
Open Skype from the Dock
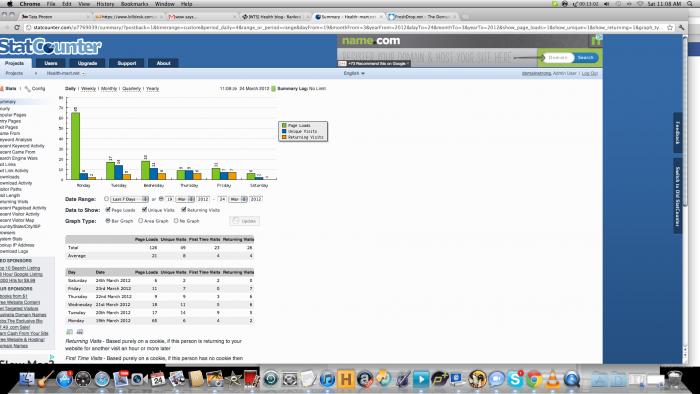pyautogui.click(x=515, y=379)
